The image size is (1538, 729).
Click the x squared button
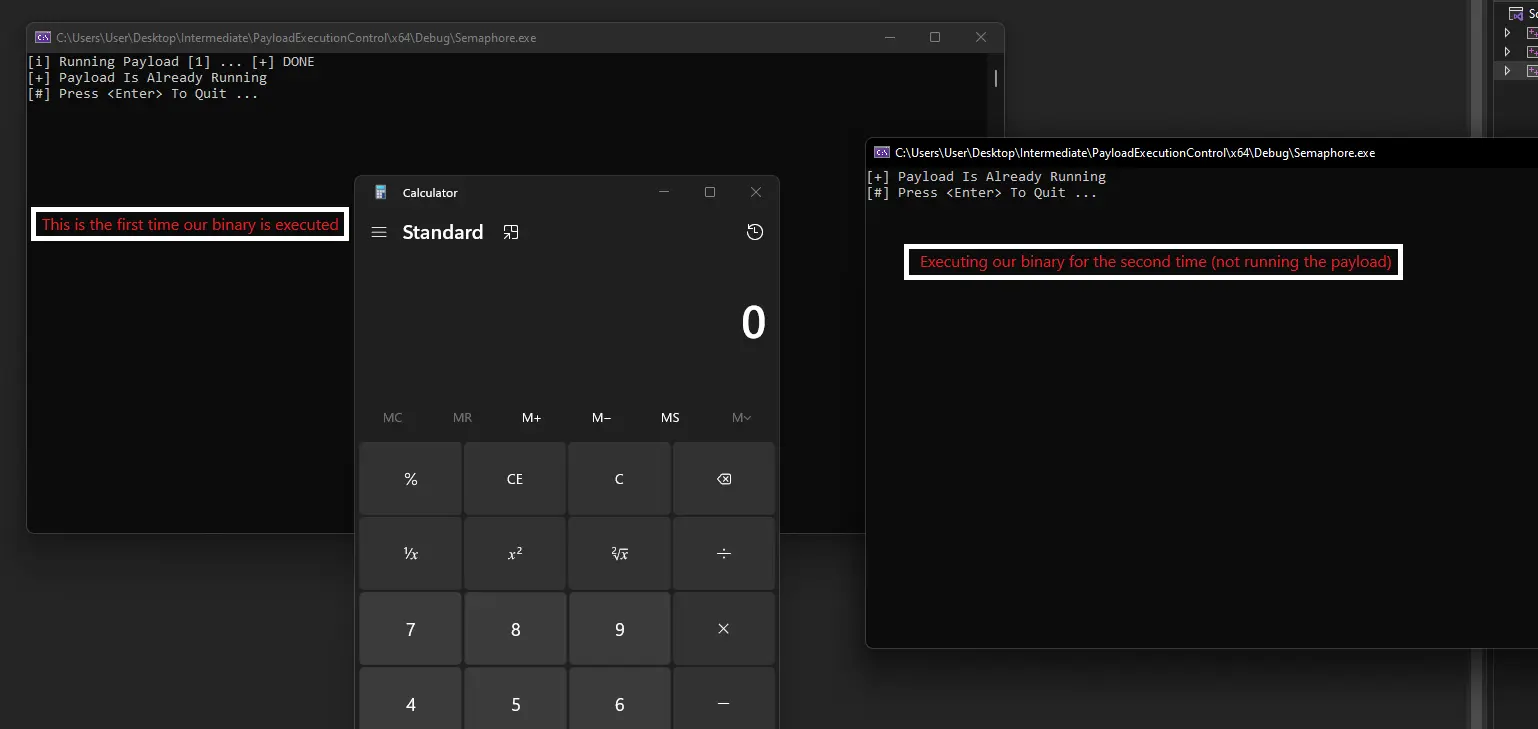click(515, 553)
